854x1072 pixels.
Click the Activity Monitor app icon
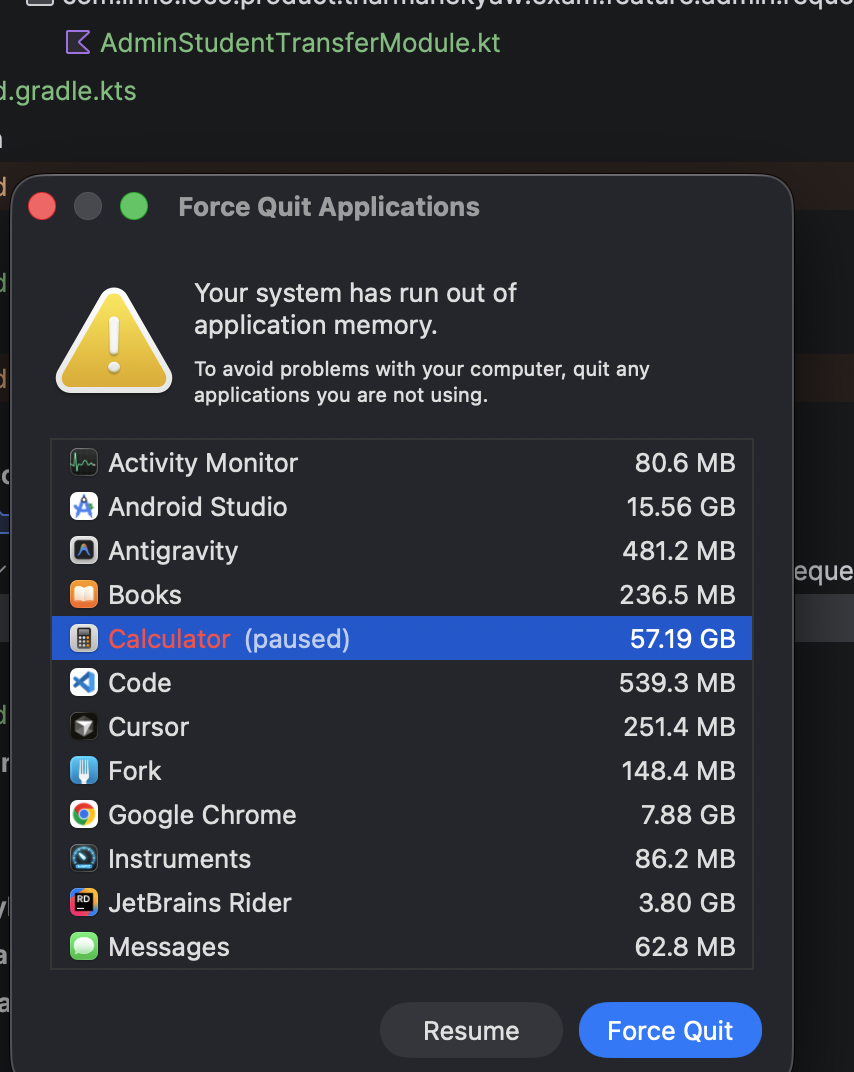[x=84, y=463]
